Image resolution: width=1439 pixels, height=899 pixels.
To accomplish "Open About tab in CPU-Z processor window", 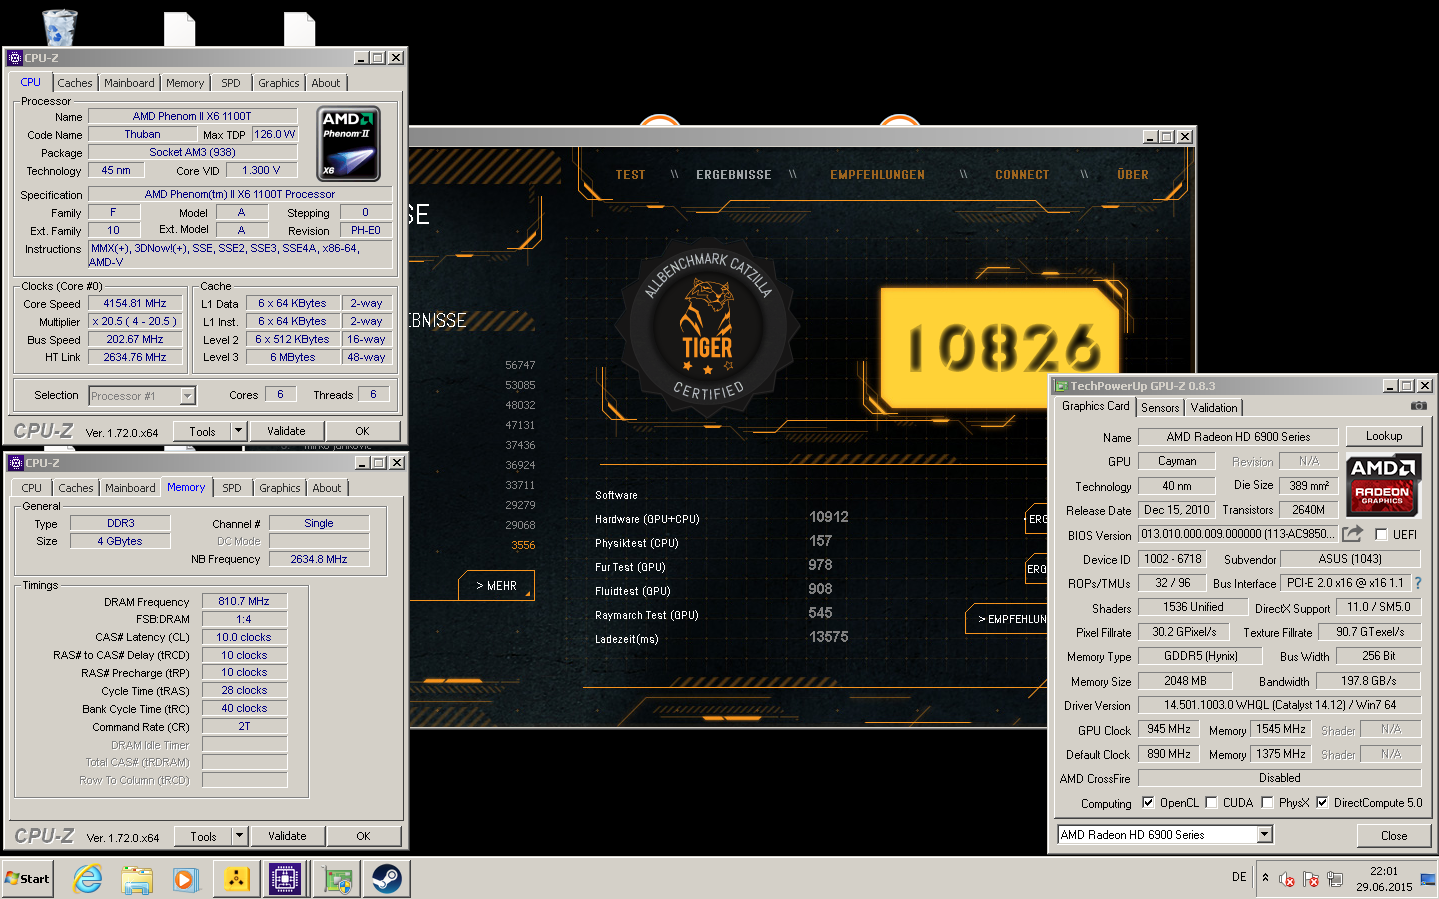I will [x=326, y=83].
